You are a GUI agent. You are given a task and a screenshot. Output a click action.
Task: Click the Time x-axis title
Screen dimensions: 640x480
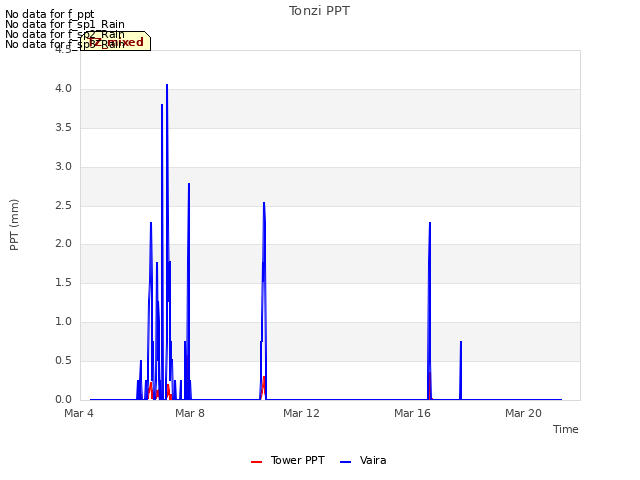point(565,429)
